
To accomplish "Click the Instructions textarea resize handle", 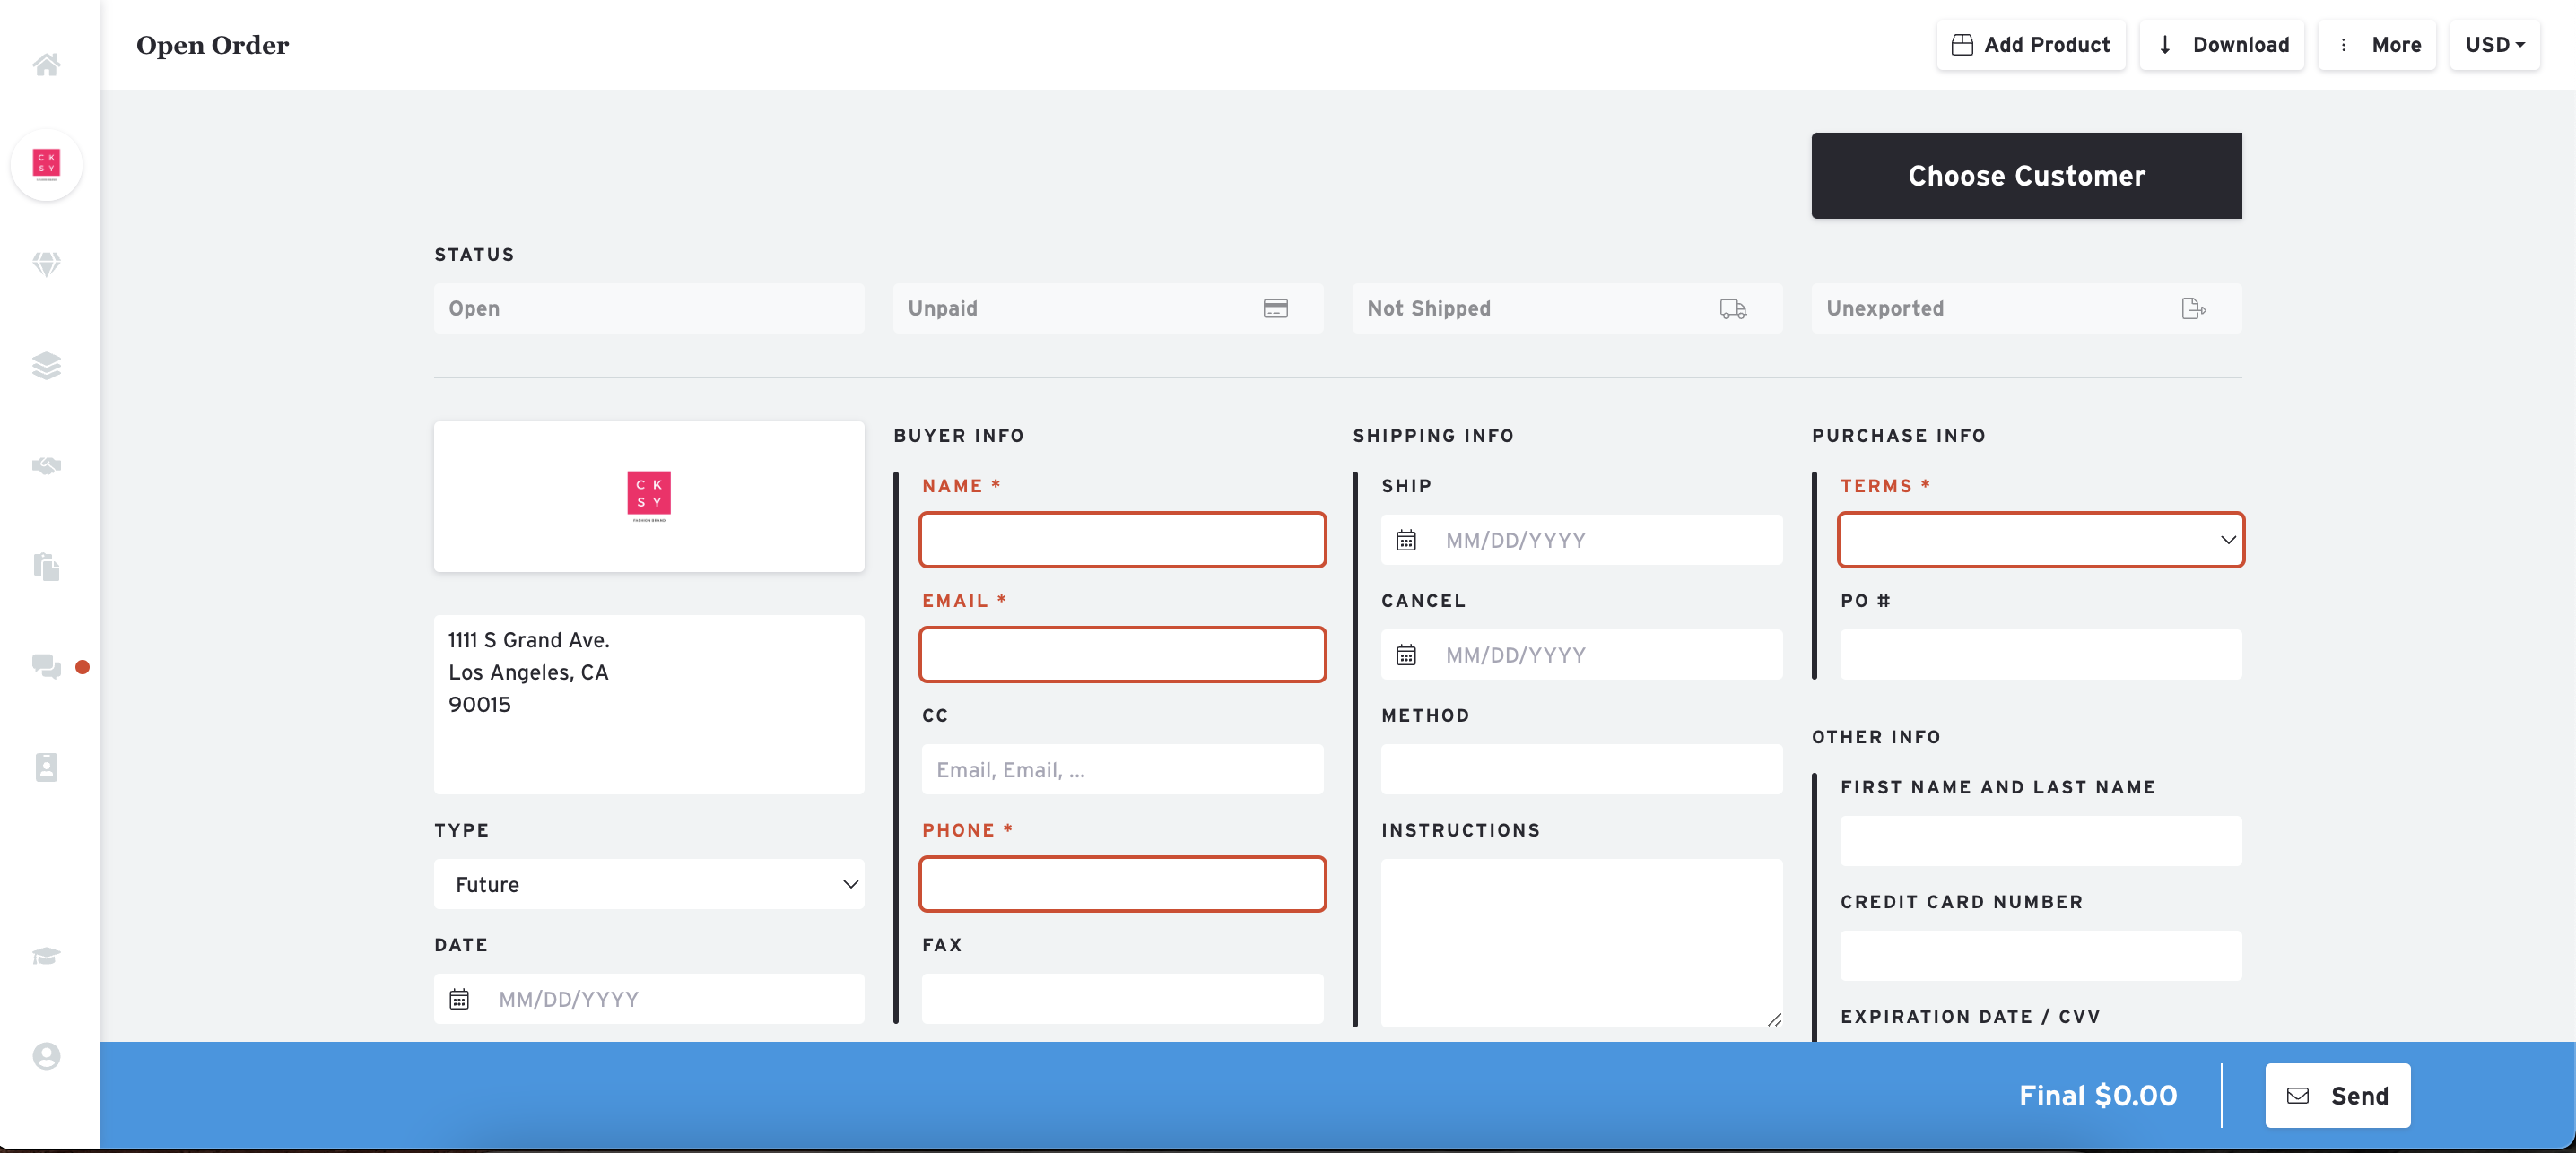I will pos(1773,1019).
